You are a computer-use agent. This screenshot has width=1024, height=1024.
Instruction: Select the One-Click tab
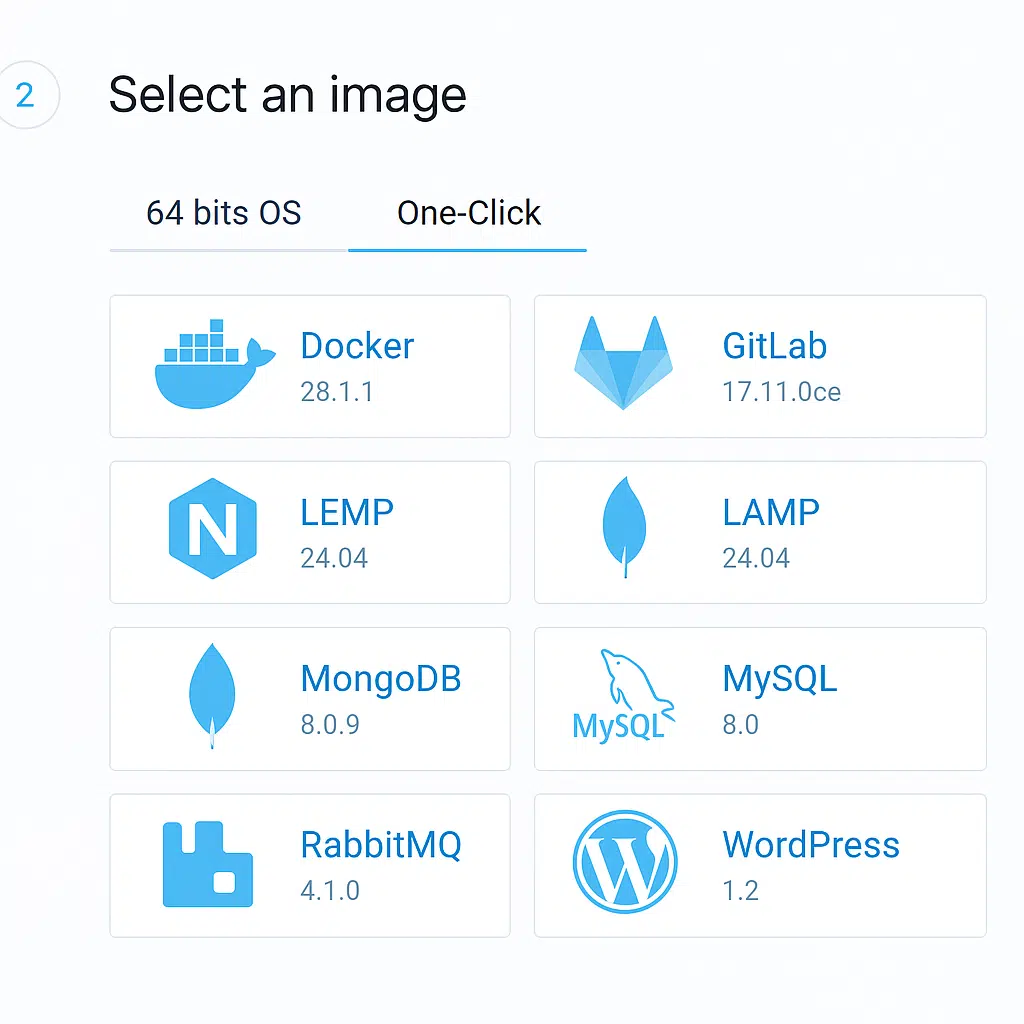[469, 213]
